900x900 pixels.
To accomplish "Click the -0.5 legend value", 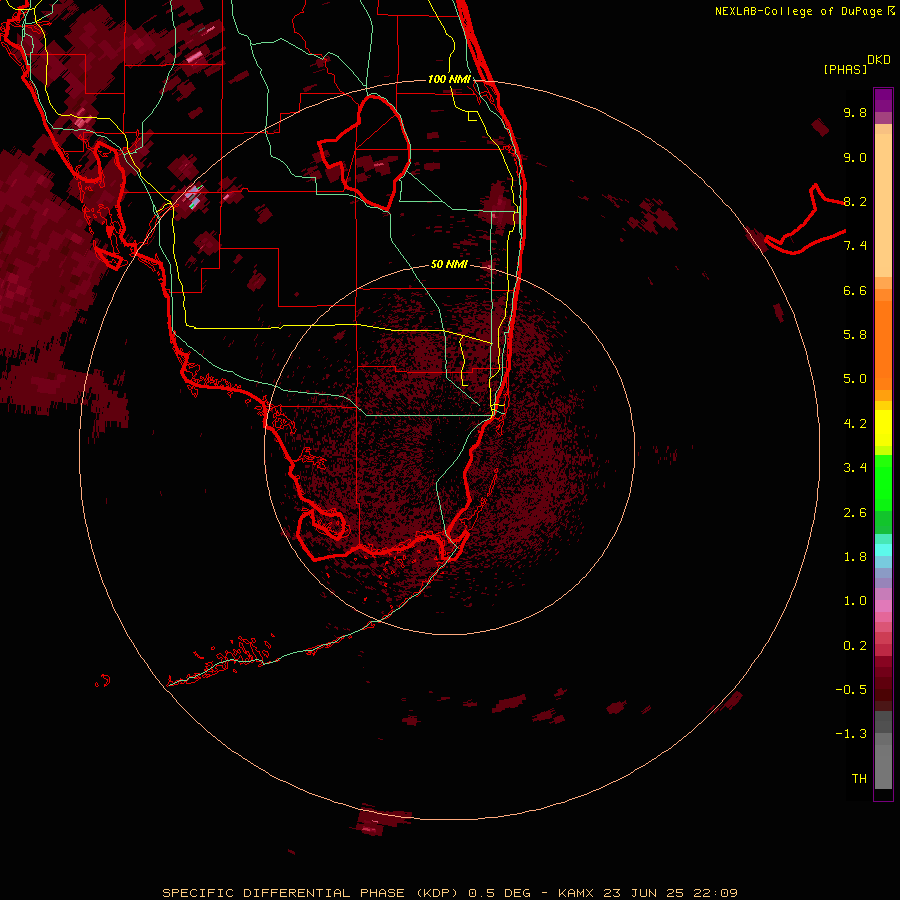I will pyautogui.click(x=851, y=690).
